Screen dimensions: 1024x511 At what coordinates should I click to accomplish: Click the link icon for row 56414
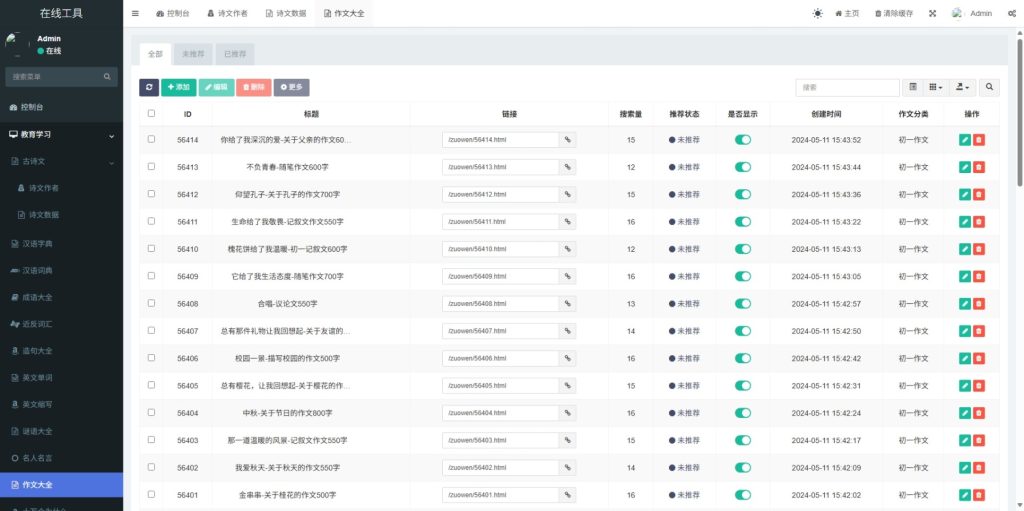tap(567, 140)
